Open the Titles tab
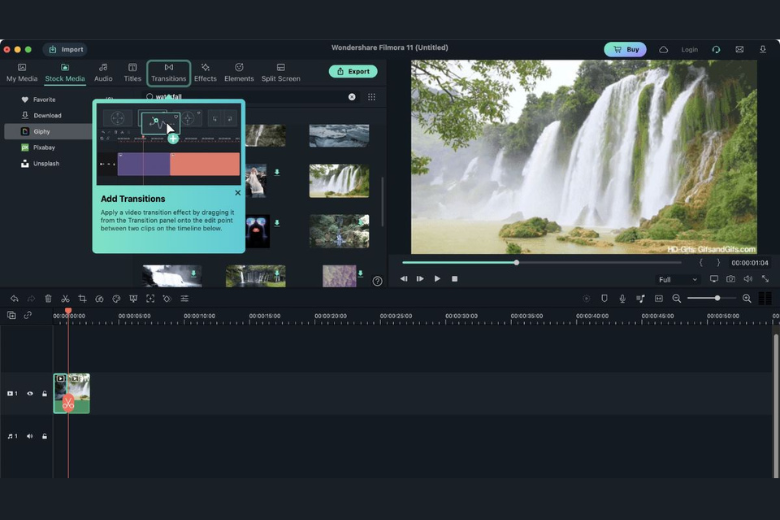Viewport: 780px width, 520px height. (132, 73)
